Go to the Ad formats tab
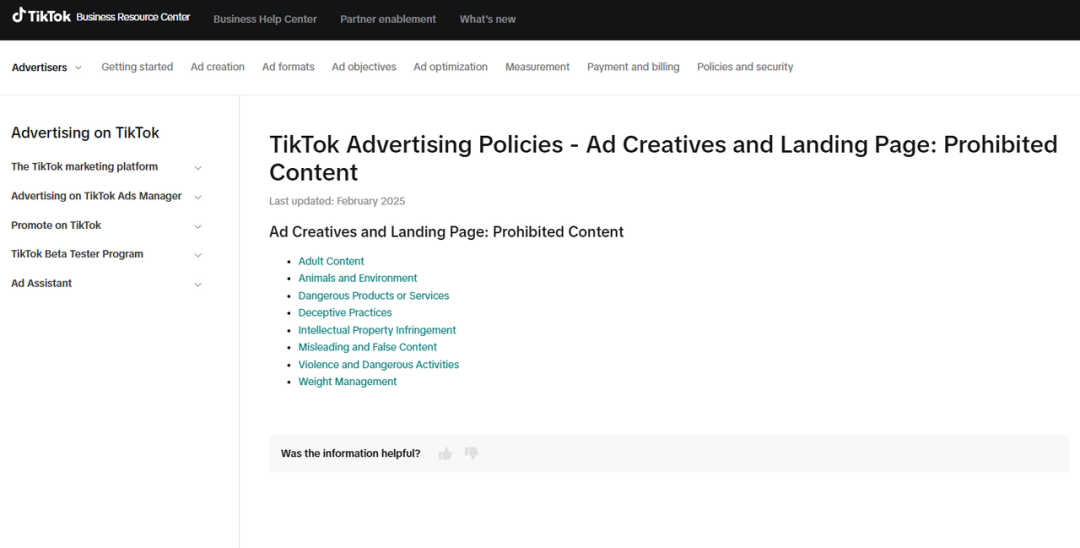 (x=288, y=67)
